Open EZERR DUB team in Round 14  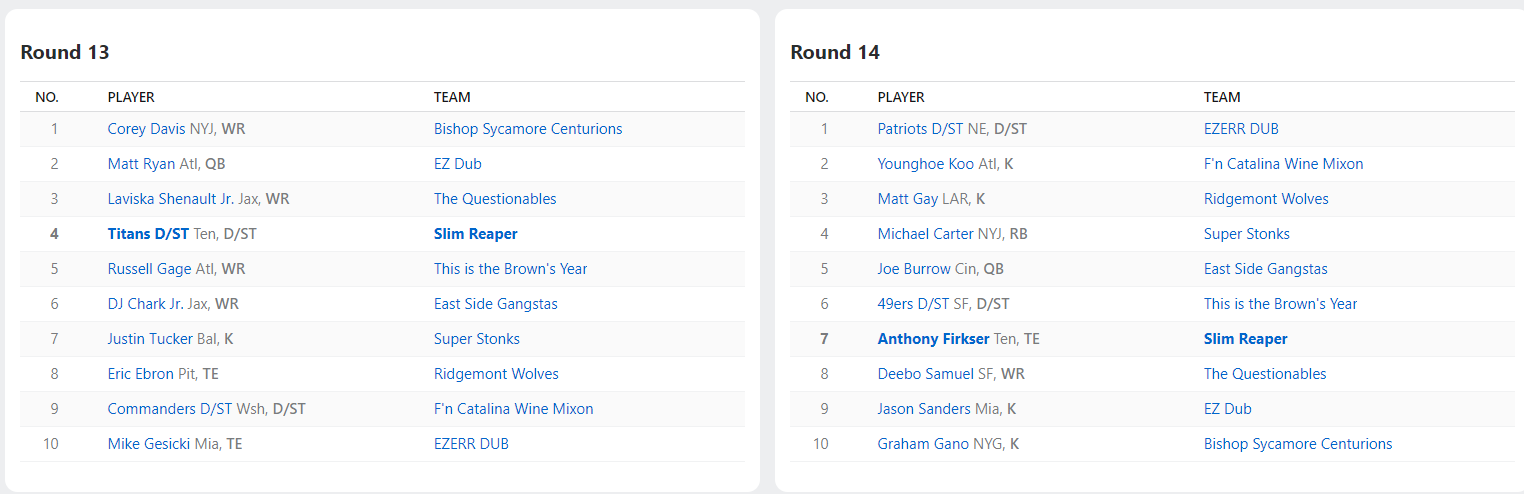pyautogui.click(x=1241, y=129)
